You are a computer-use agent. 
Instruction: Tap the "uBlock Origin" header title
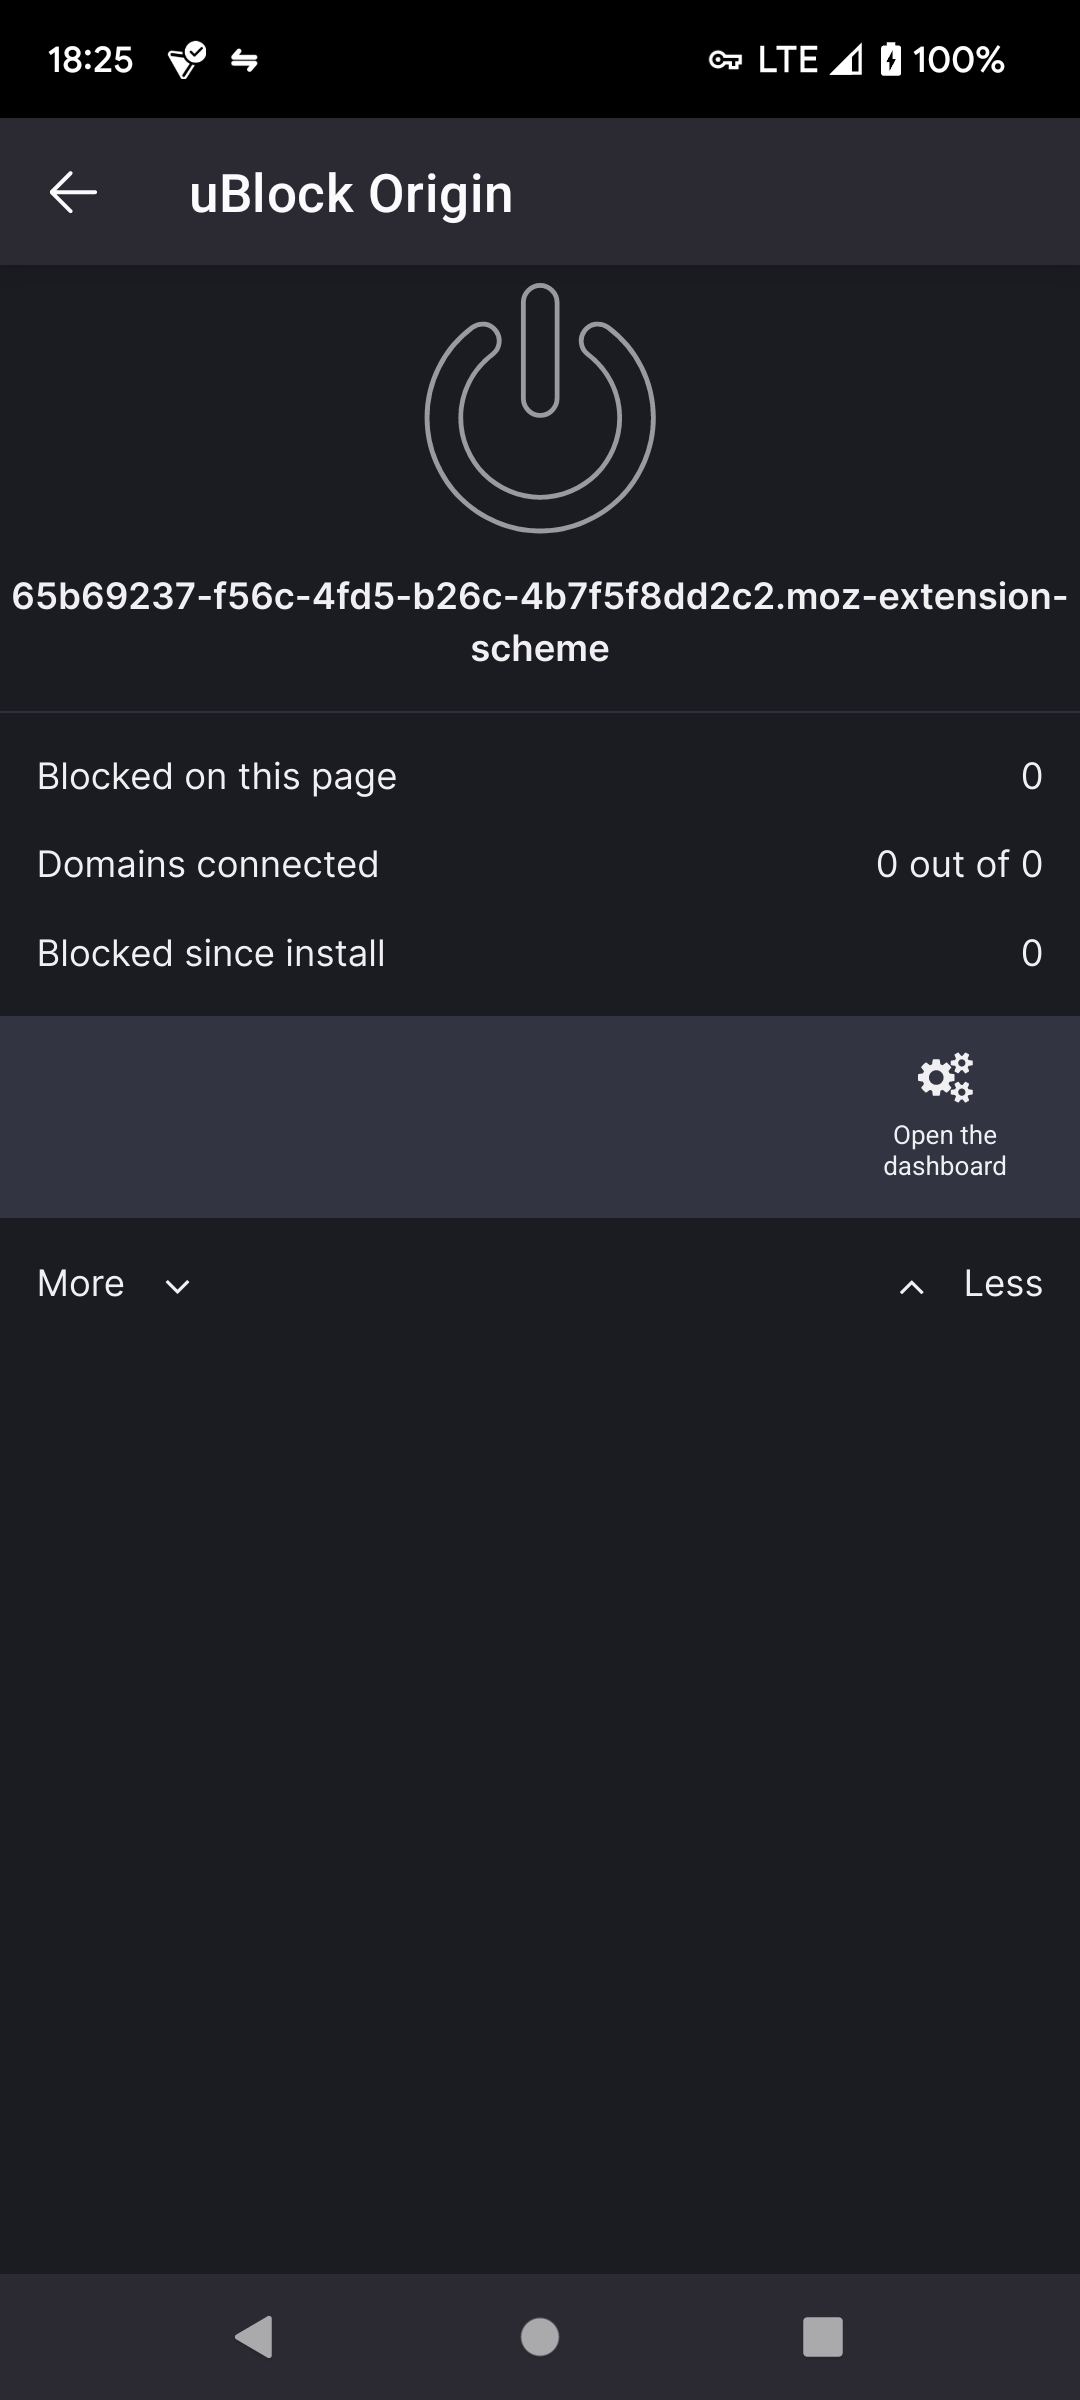click(351, 194)
